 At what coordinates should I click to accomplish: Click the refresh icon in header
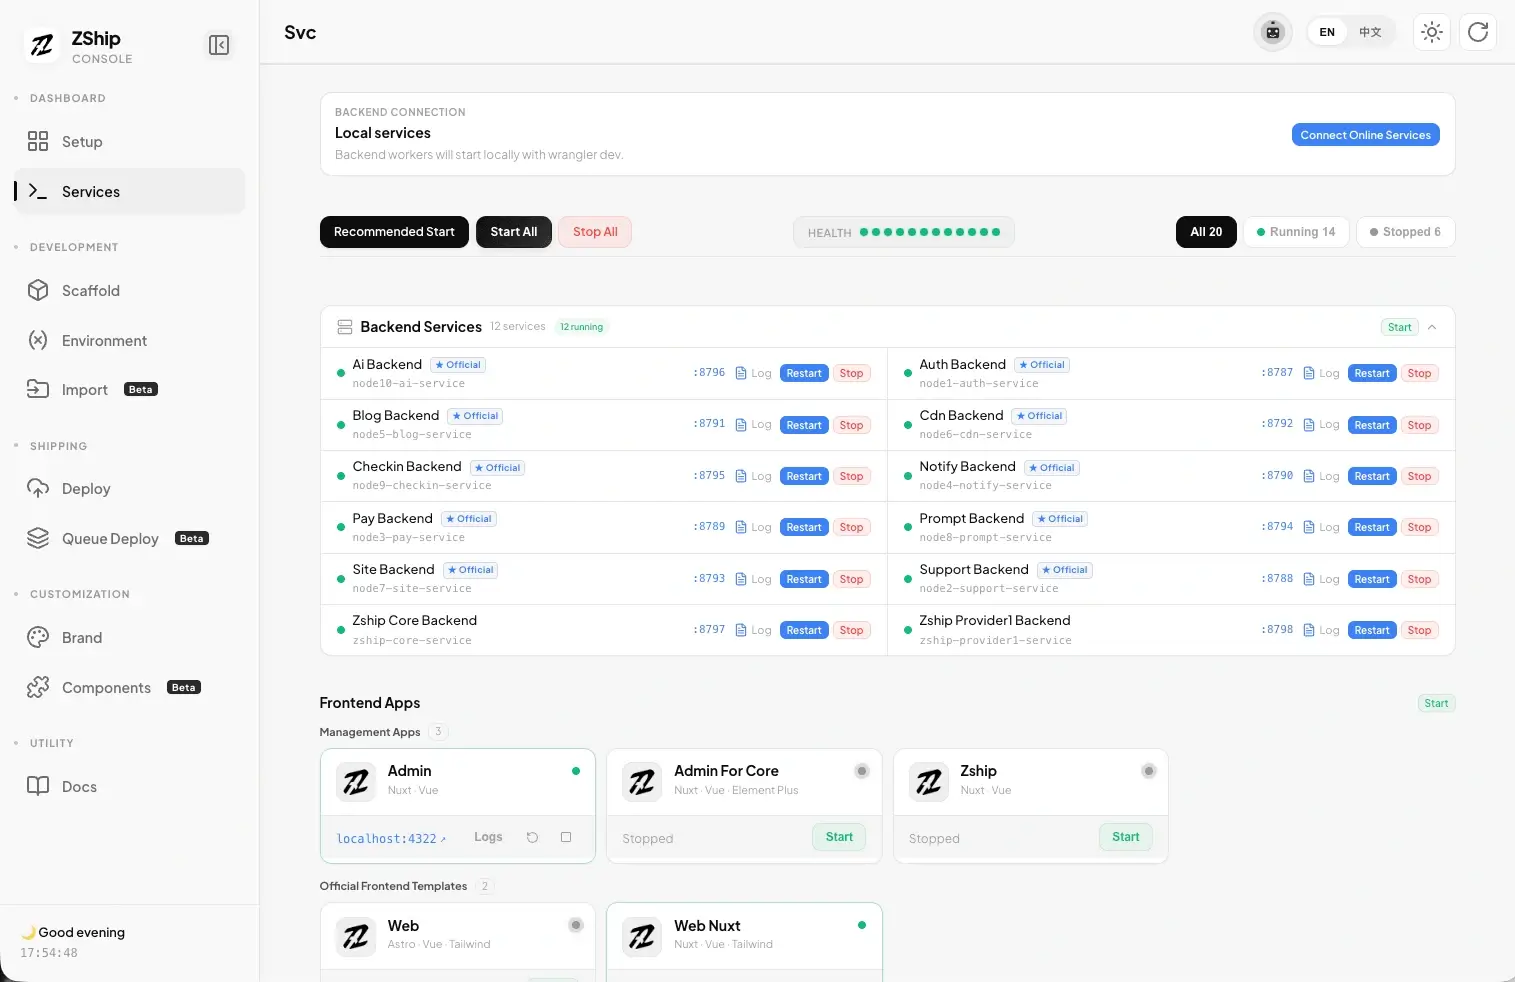tap(1478, 32)
